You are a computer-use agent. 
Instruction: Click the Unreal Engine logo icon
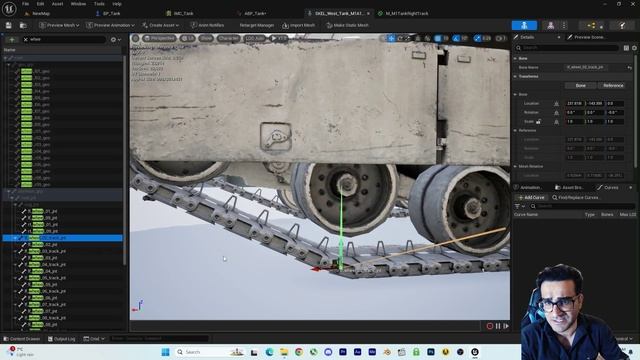coord(9,8)
